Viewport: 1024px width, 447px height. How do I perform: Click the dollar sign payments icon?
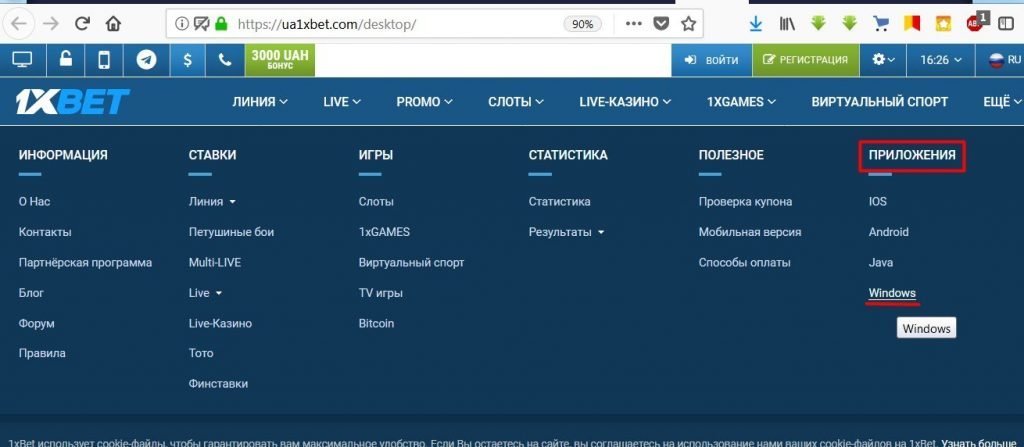pos(187,60)
